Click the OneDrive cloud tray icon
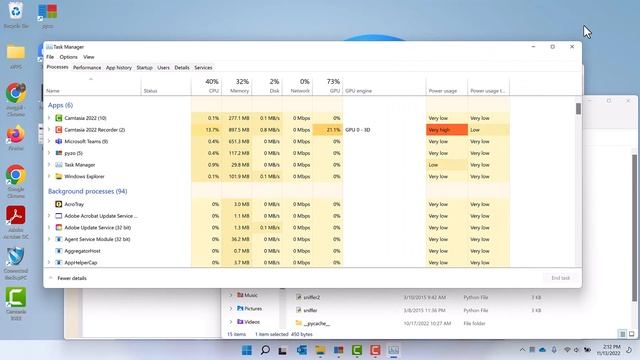Viewport: 640px width, 360px height. click(542, 350)
